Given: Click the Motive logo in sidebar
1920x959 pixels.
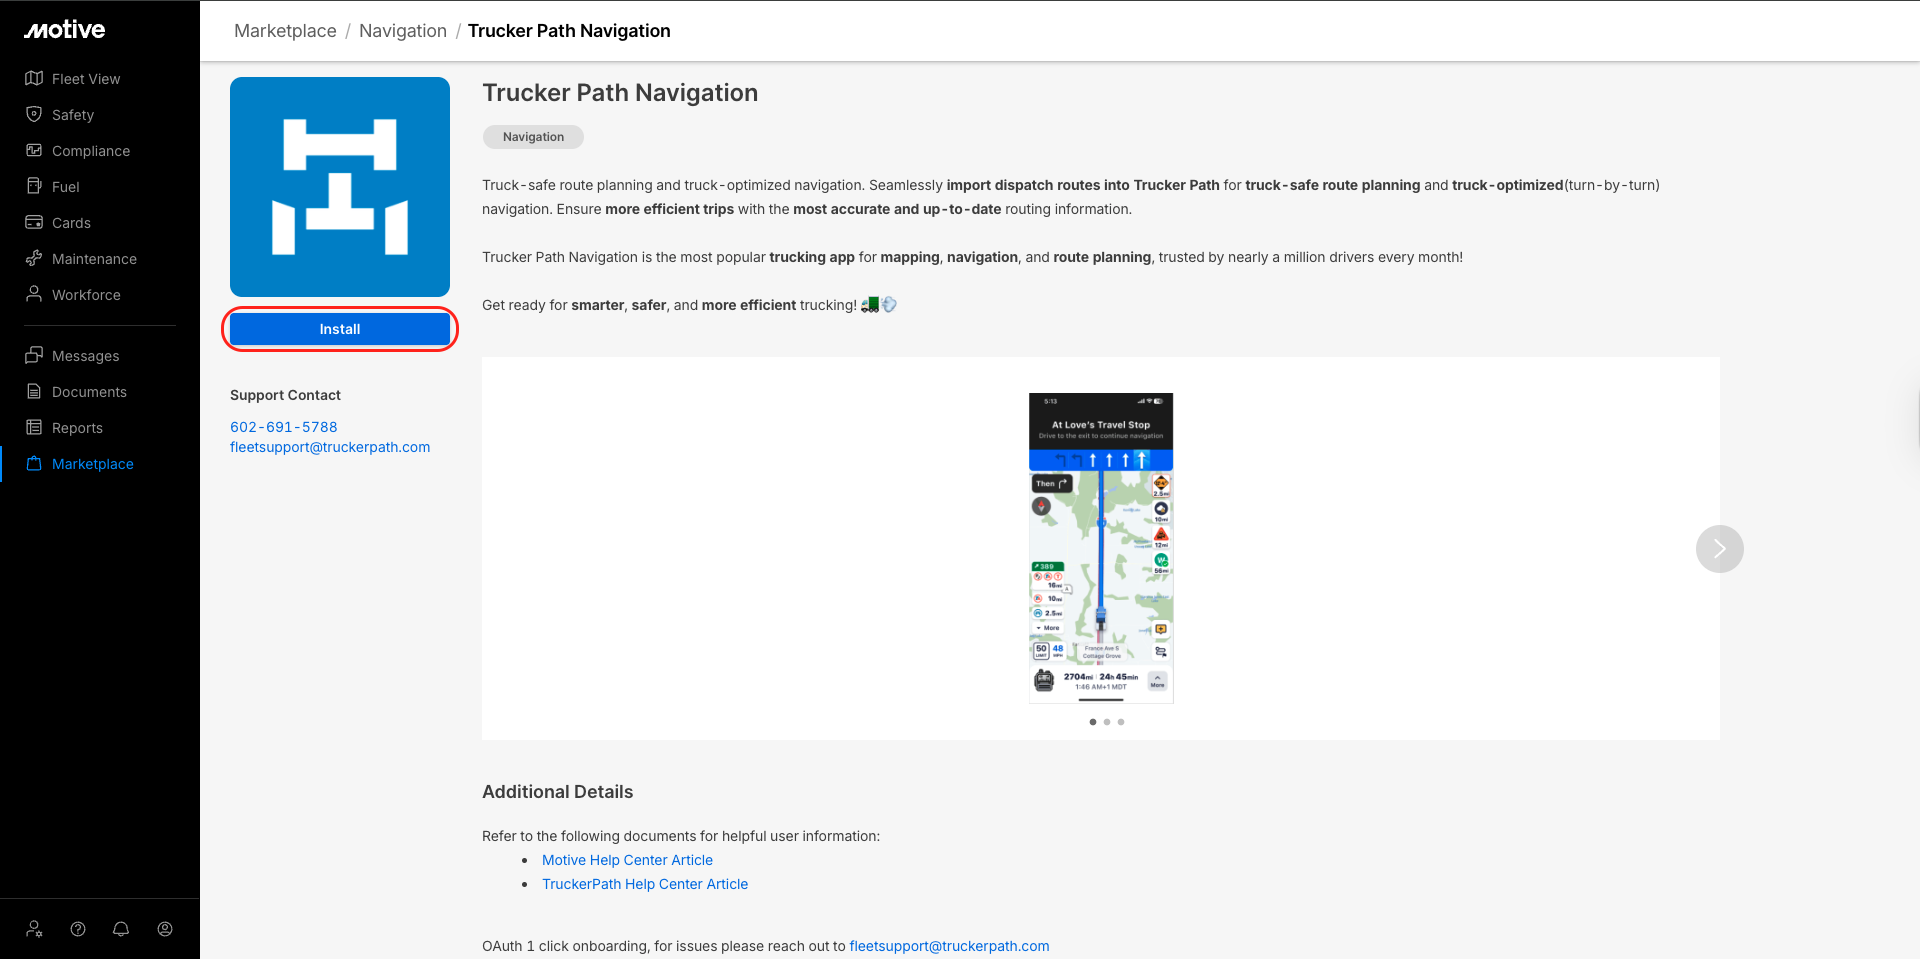Looking at the screenshot, I should click(x=65, y=30).
